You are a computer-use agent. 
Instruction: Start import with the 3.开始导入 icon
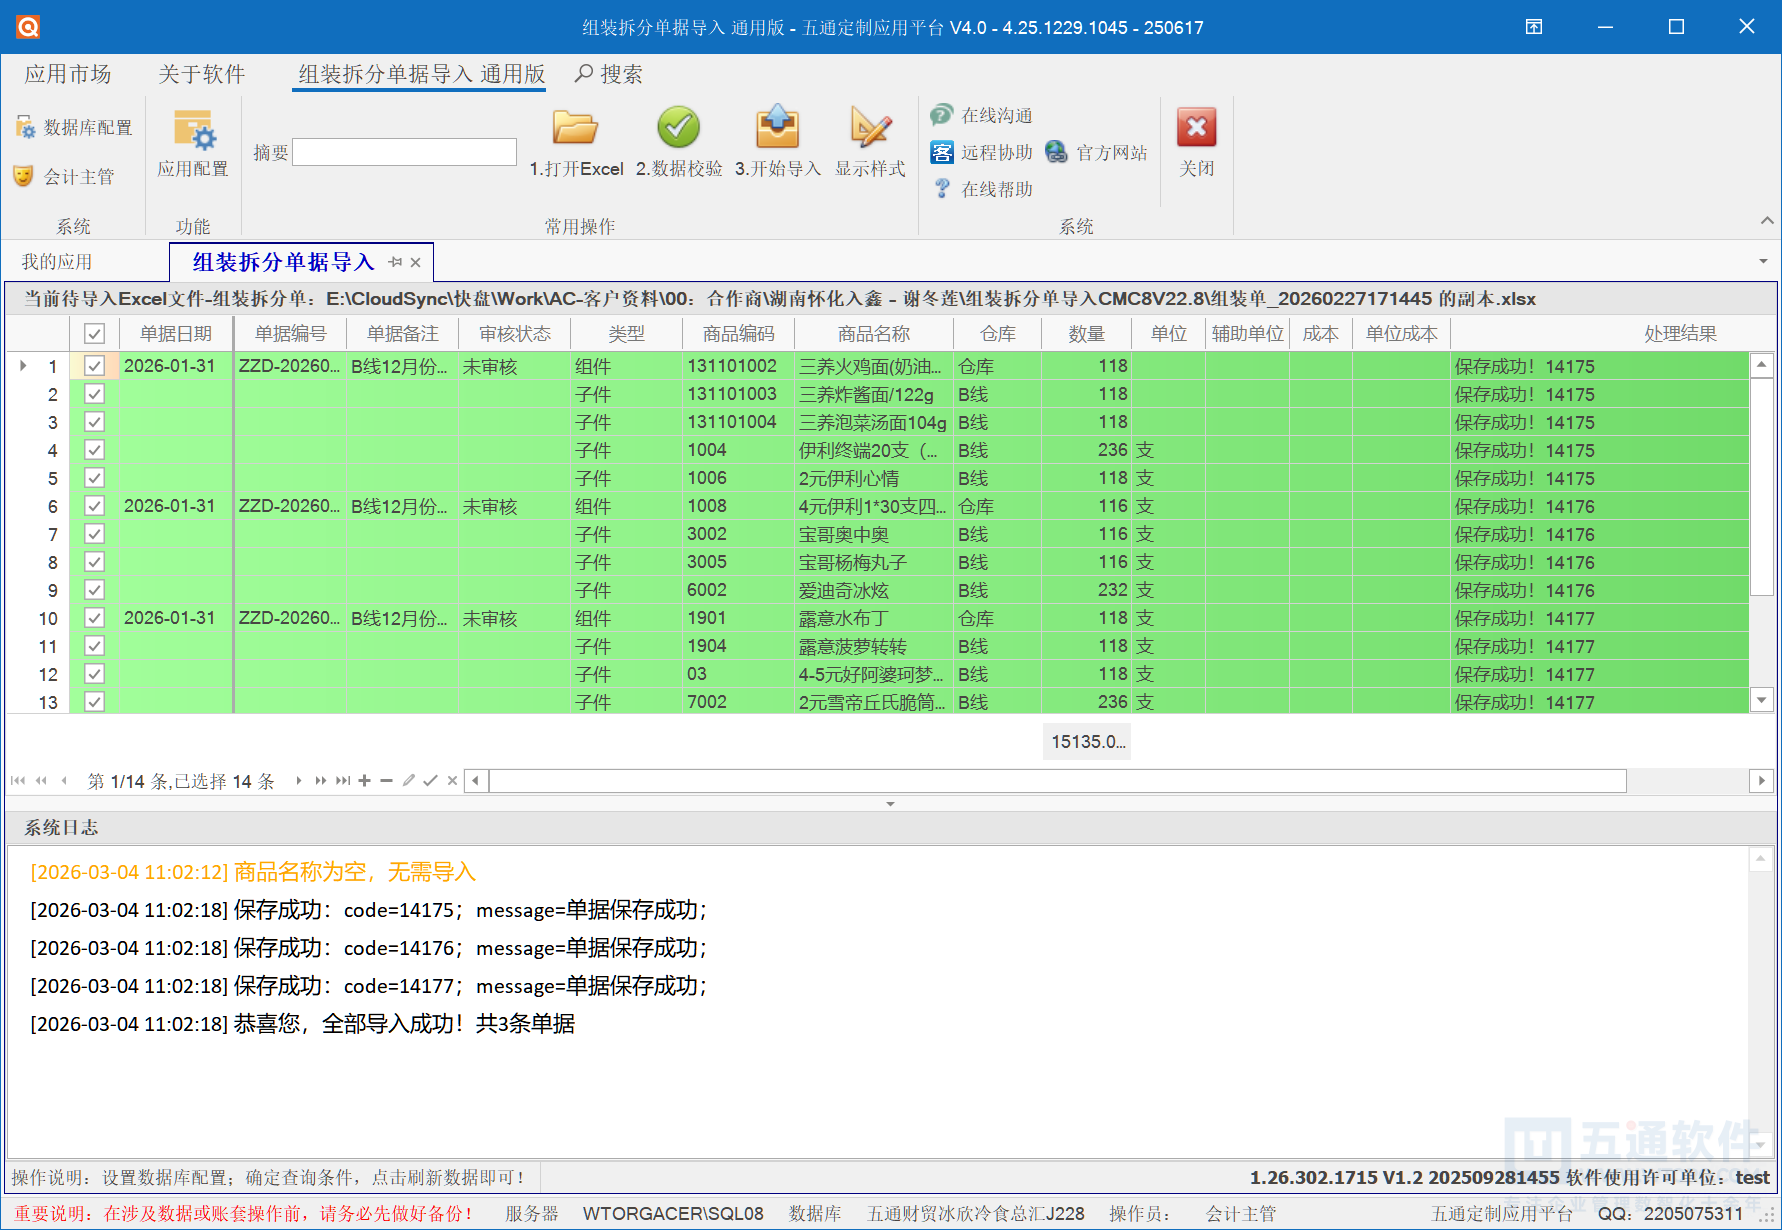(x=777, y=129)
